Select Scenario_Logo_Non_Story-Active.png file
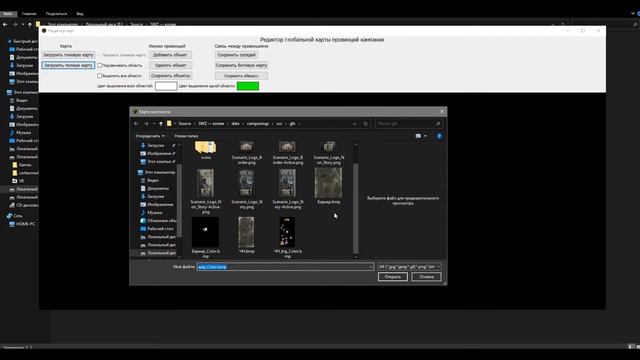Viewport: 640px width, 360px height. point(206,191)
